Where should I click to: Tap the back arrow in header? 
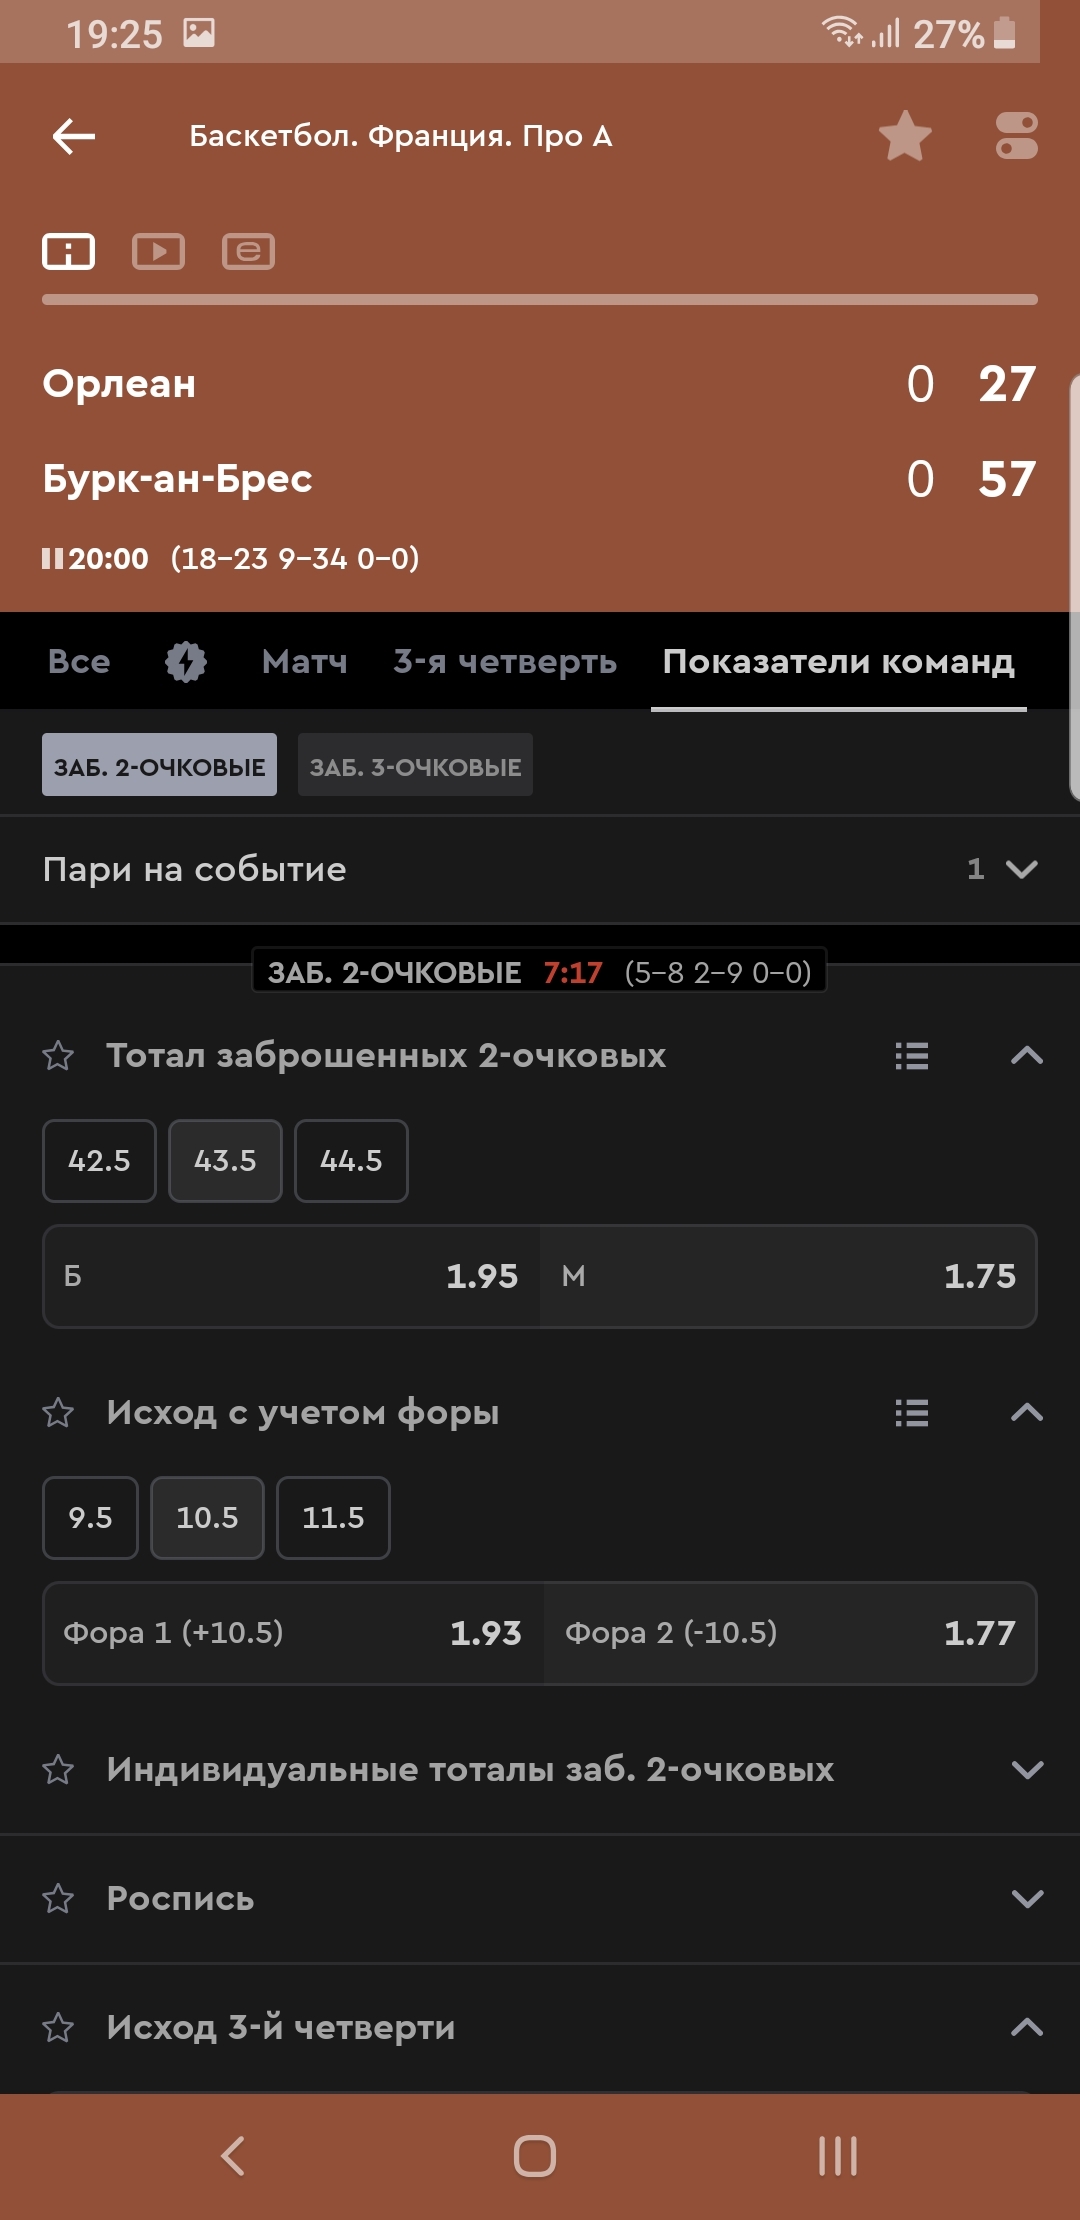74,136
